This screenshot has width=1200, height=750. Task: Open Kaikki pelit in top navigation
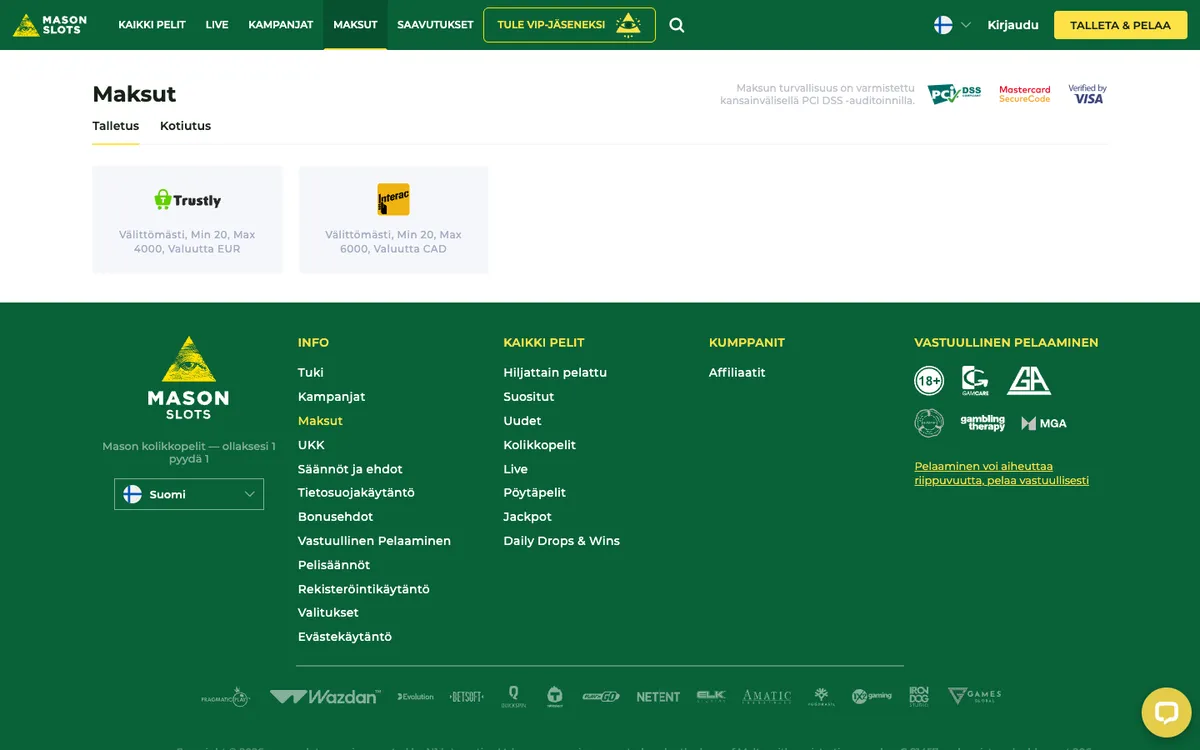(x=152, y=25)
